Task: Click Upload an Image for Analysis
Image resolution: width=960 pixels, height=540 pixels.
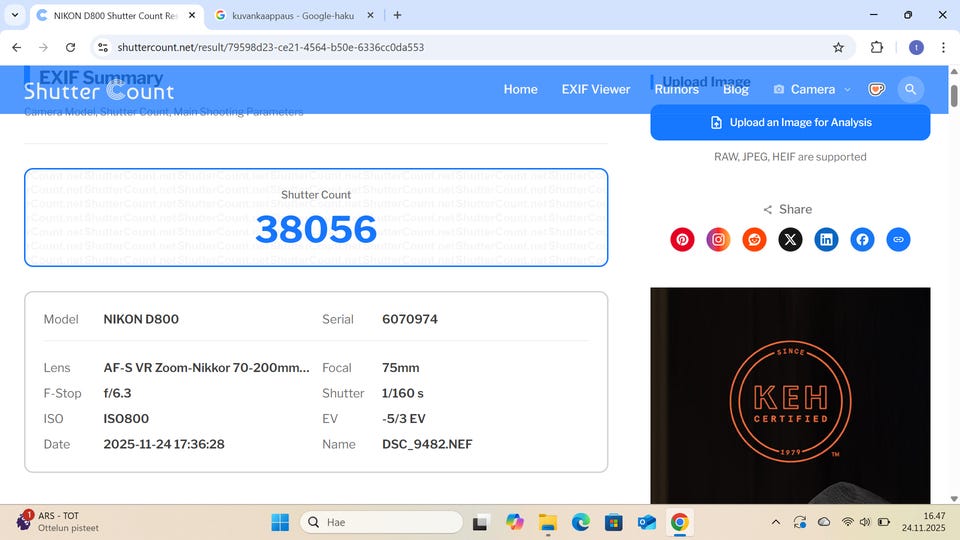Action: pyautogui.click(x=790, y=122)
